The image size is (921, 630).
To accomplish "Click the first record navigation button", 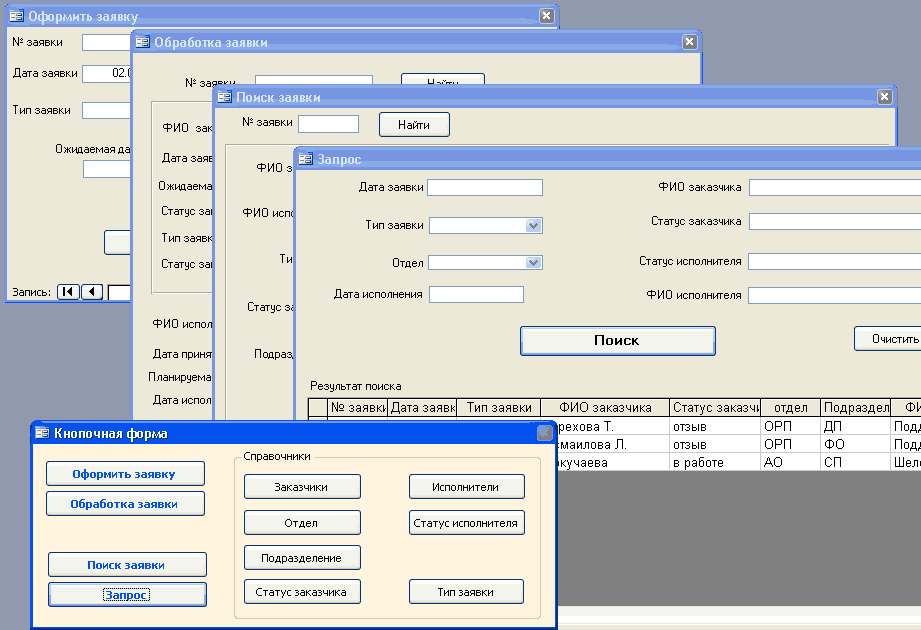I will pos(68,292).
